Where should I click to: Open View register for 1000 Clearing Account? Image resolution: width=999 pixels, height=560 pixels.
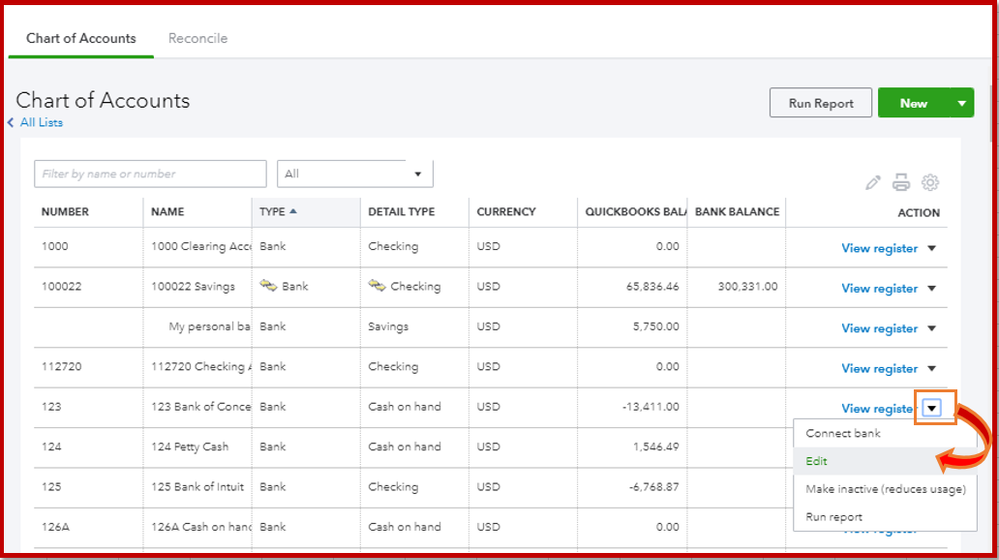click(x=879, y=248)
